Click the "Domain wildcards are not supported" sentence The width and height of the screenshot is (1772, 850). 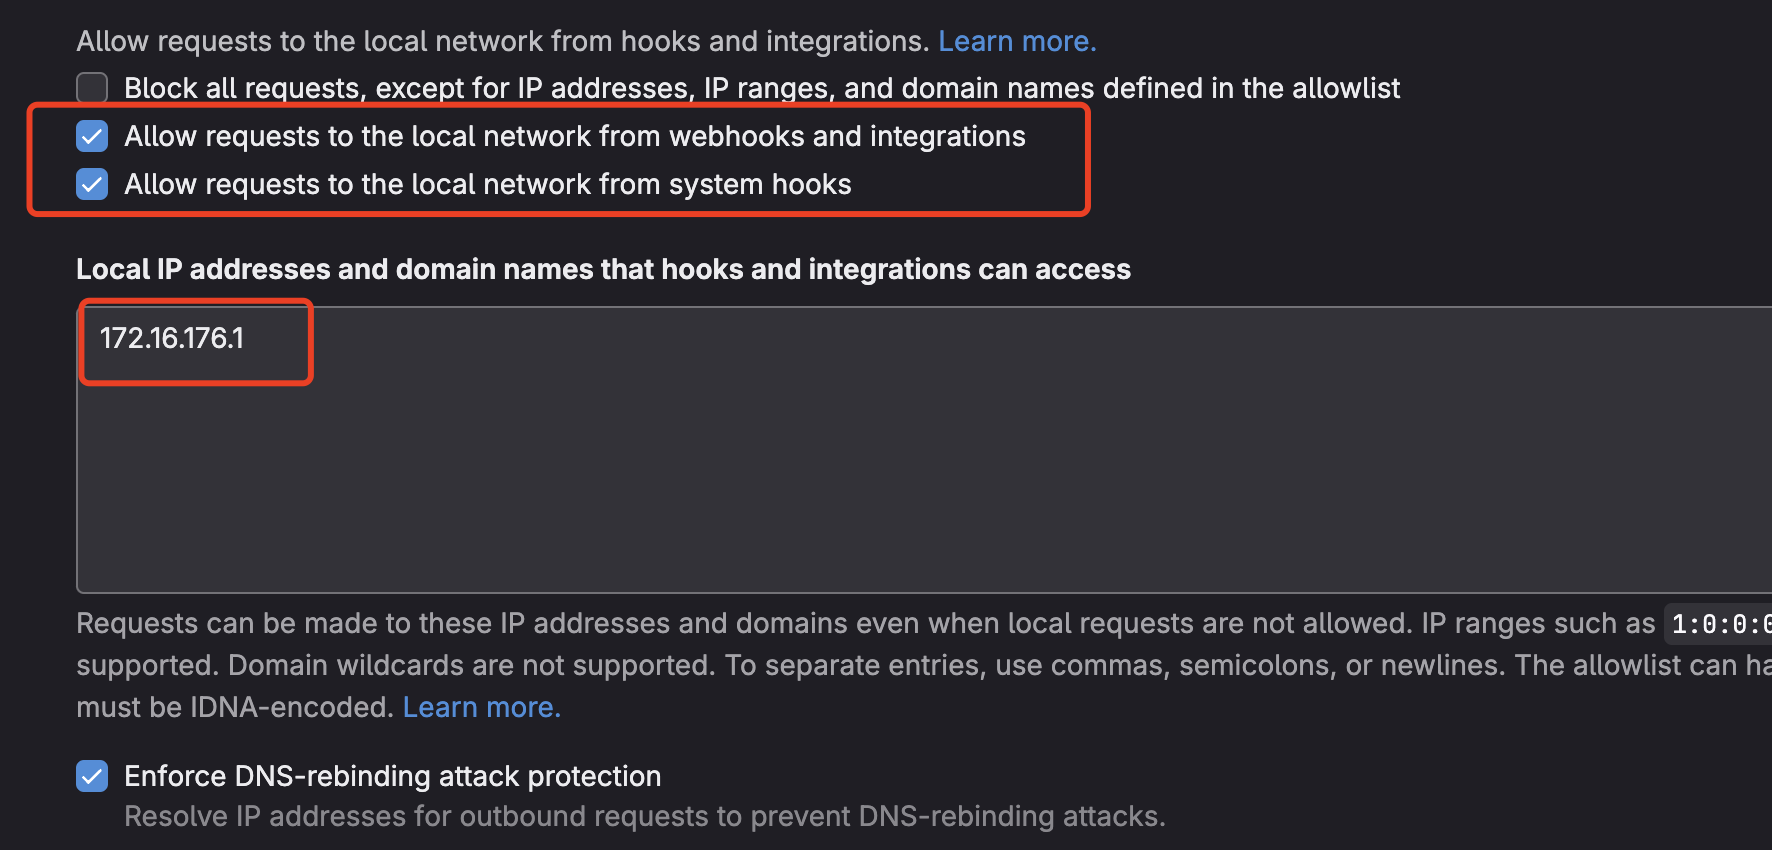pos(470,665)
